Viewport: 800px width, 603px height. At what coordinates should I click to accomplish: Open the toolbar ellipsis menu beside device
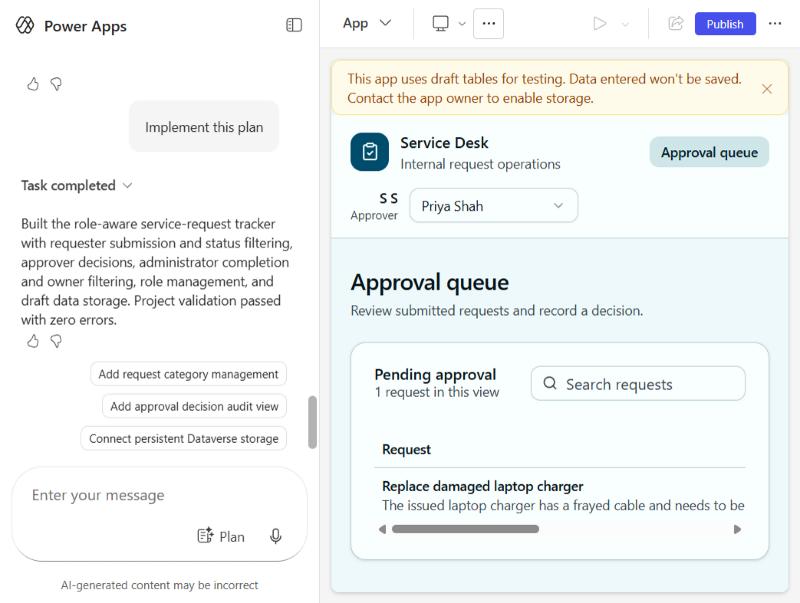(x=488, y=23)
